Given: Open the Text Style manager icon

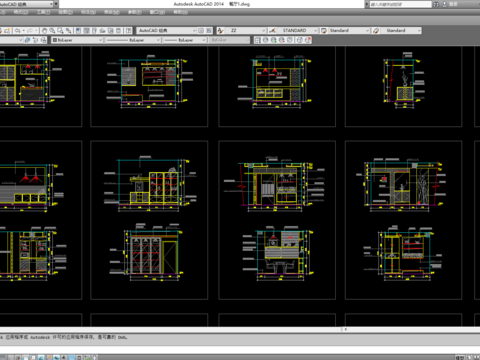Looking at the screenshot, I should (220, 31).
